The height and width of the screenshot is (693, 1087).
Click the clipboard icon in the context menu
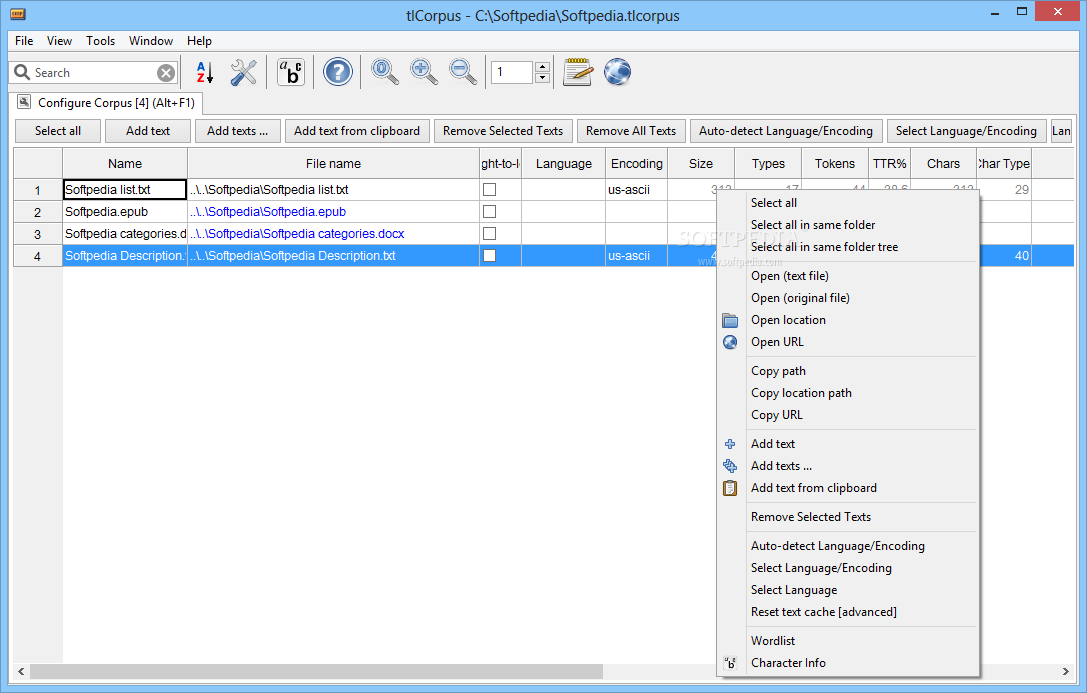click(730, 489)
